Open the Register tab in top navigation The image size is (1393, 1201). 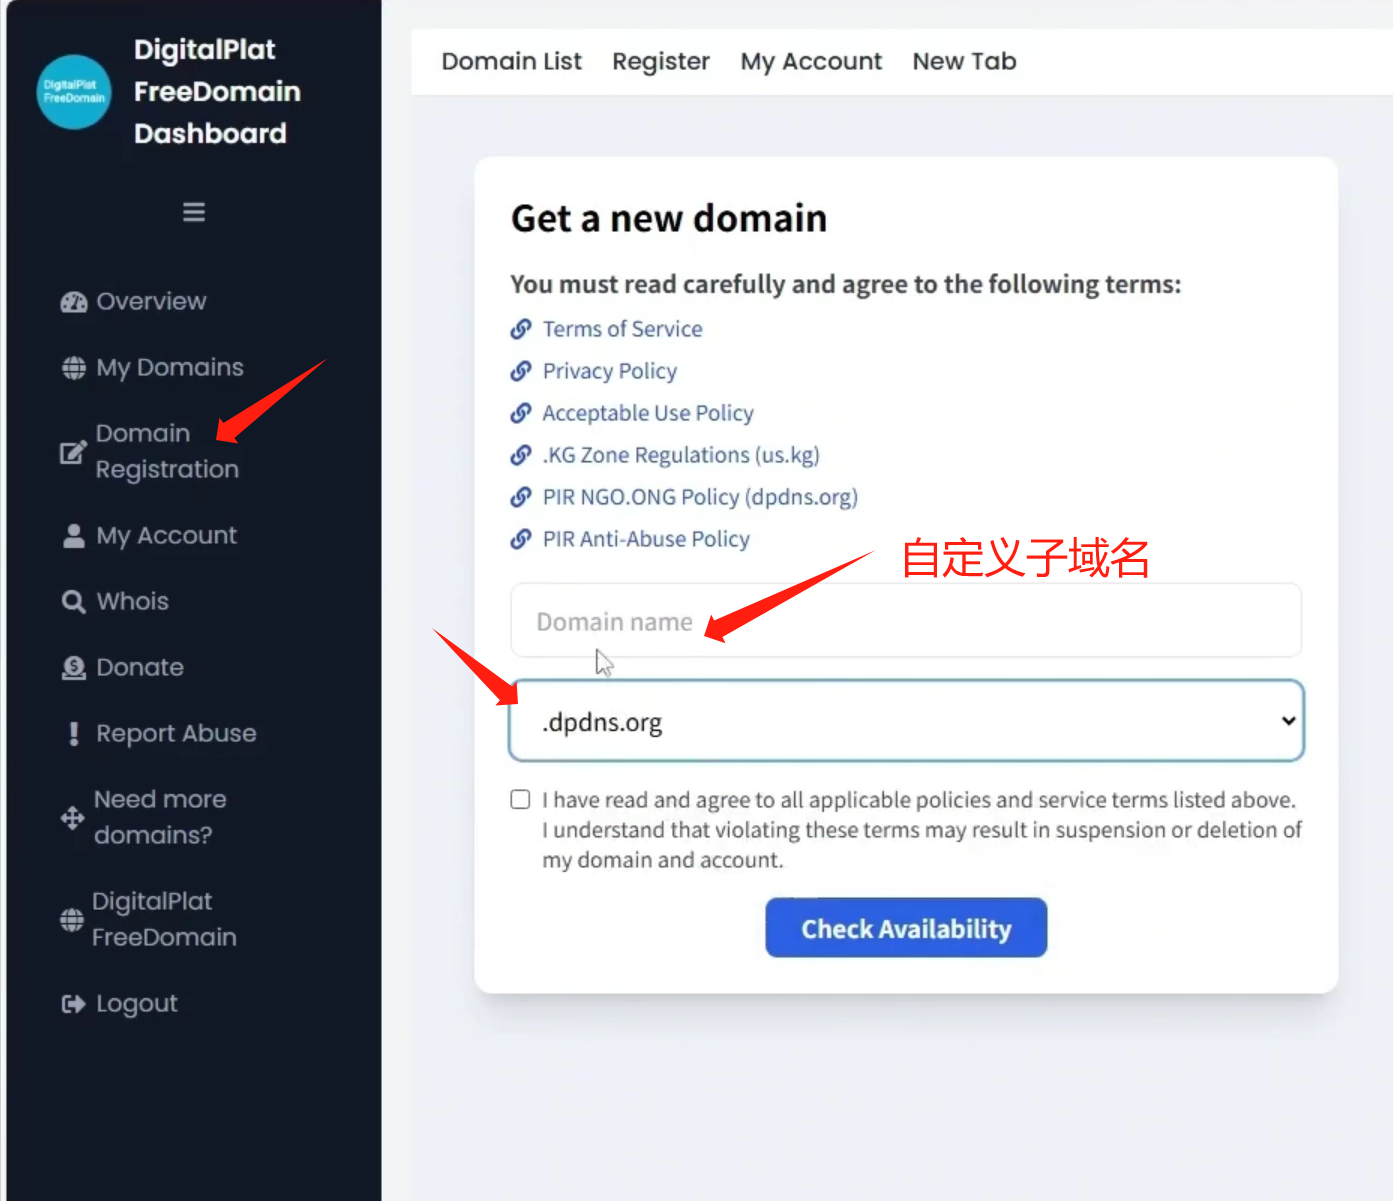tap(661, 61)
